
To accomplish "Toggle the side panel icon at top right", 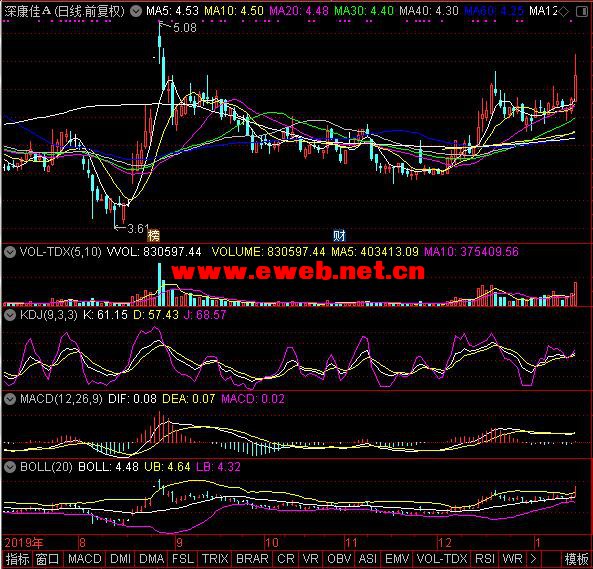I will [582, 12].
